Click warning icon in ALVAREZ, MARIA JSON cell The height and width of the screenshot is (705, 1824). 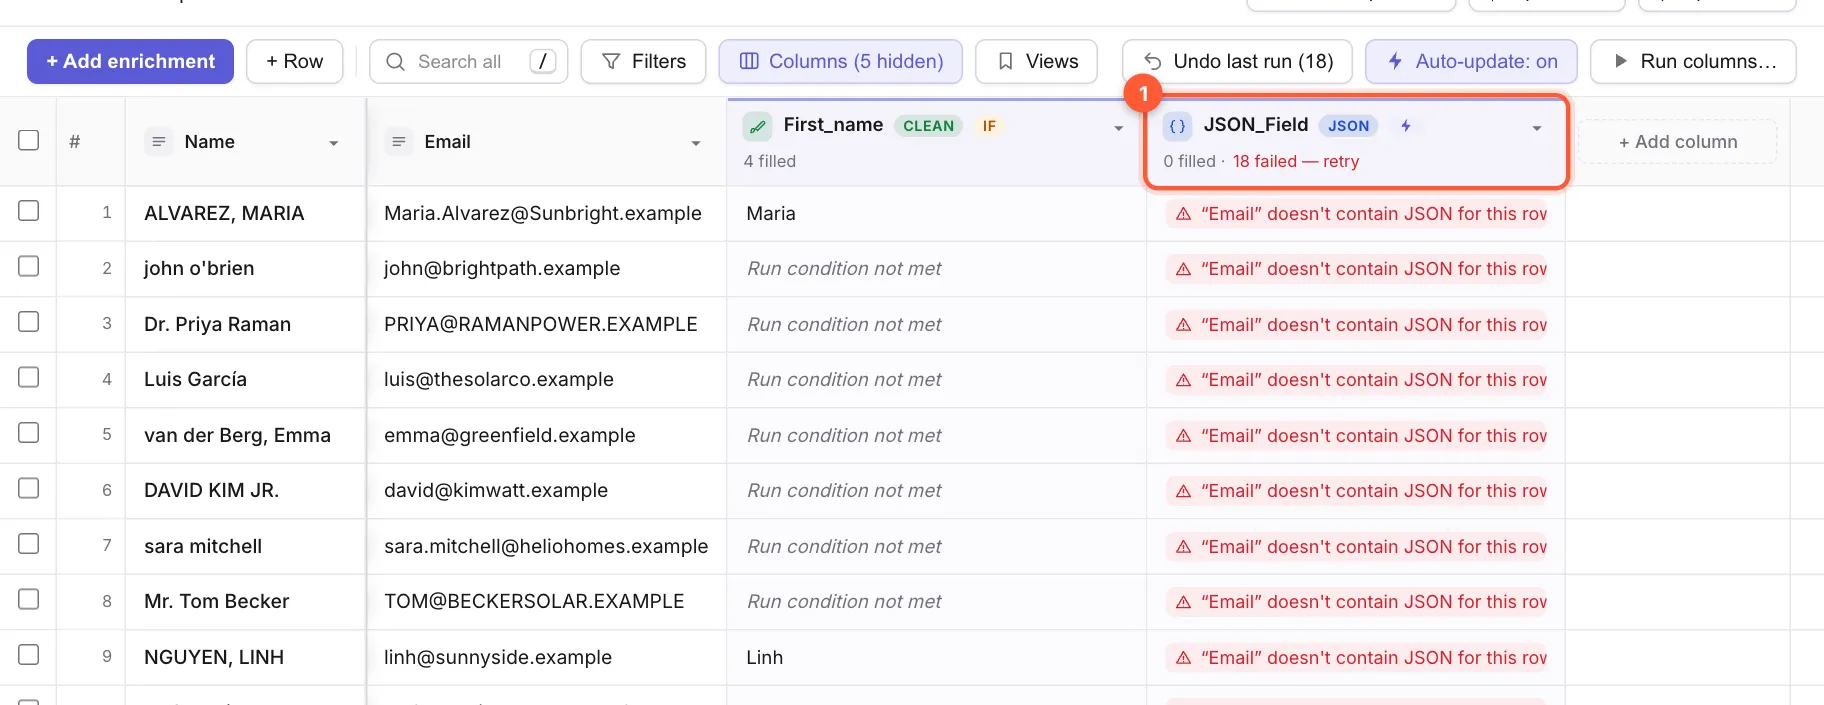[1183, 214]
